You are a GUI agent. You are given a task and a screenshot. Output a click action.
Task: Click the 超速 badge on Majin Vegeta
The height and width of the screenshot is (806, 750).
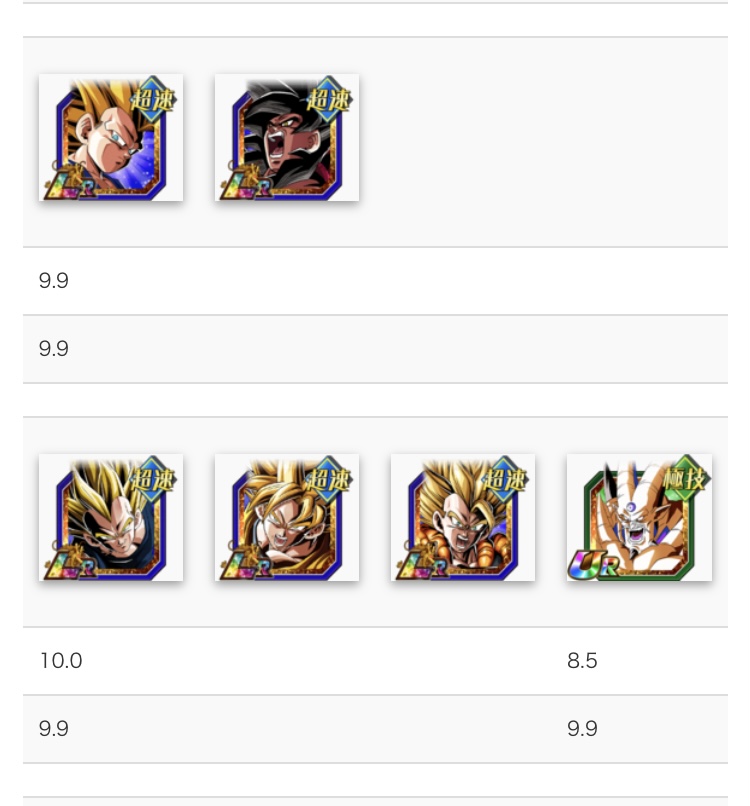tap(153, 479)
